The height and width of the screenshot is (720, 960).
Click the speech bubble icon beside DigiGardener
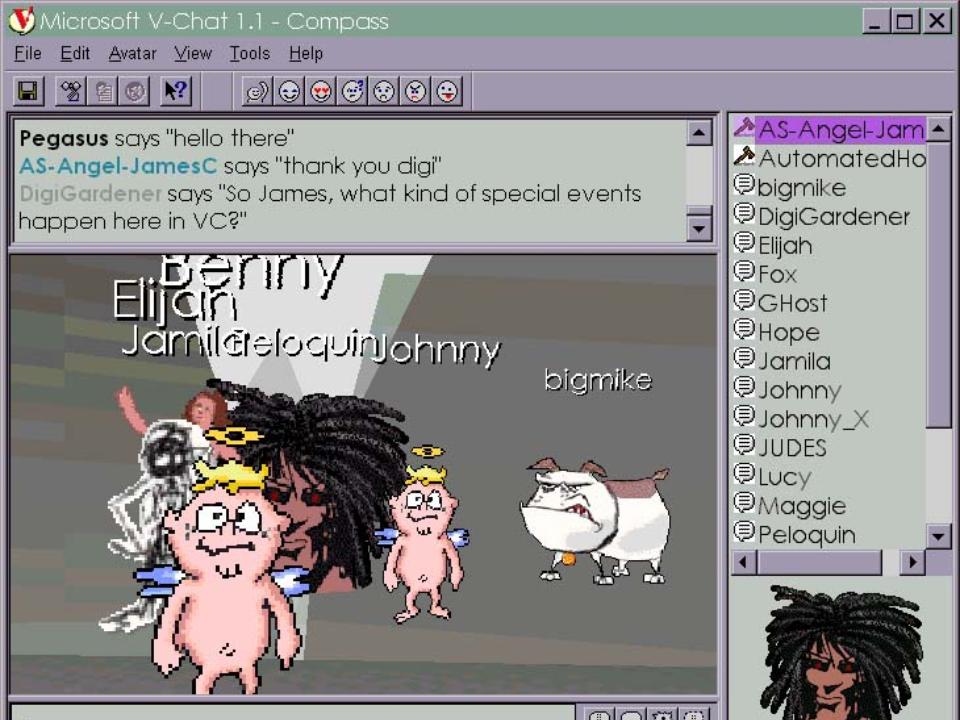tap(744, 214)
